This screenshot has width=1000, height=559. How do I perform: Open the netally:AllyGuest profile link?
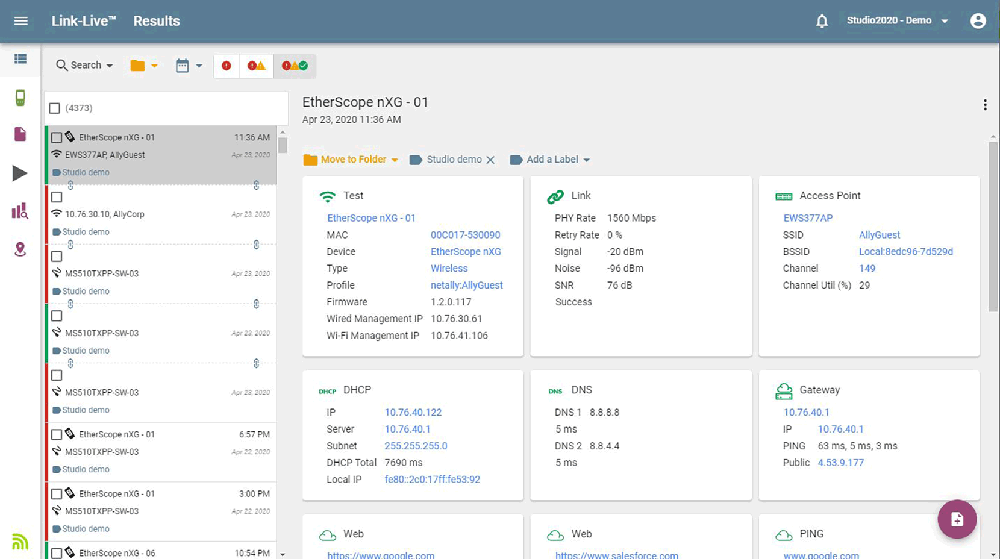tap(466, 285)
